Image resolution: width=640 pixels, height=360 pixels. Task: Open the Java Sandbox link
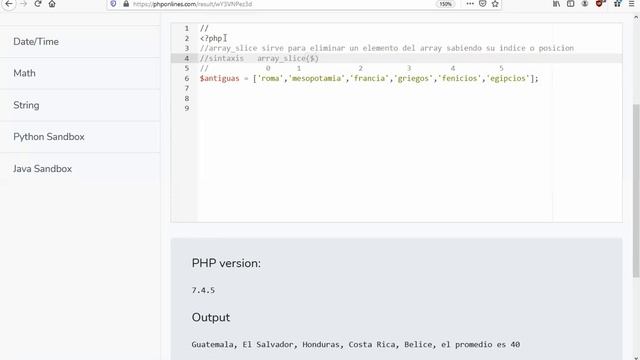[80, 169]
